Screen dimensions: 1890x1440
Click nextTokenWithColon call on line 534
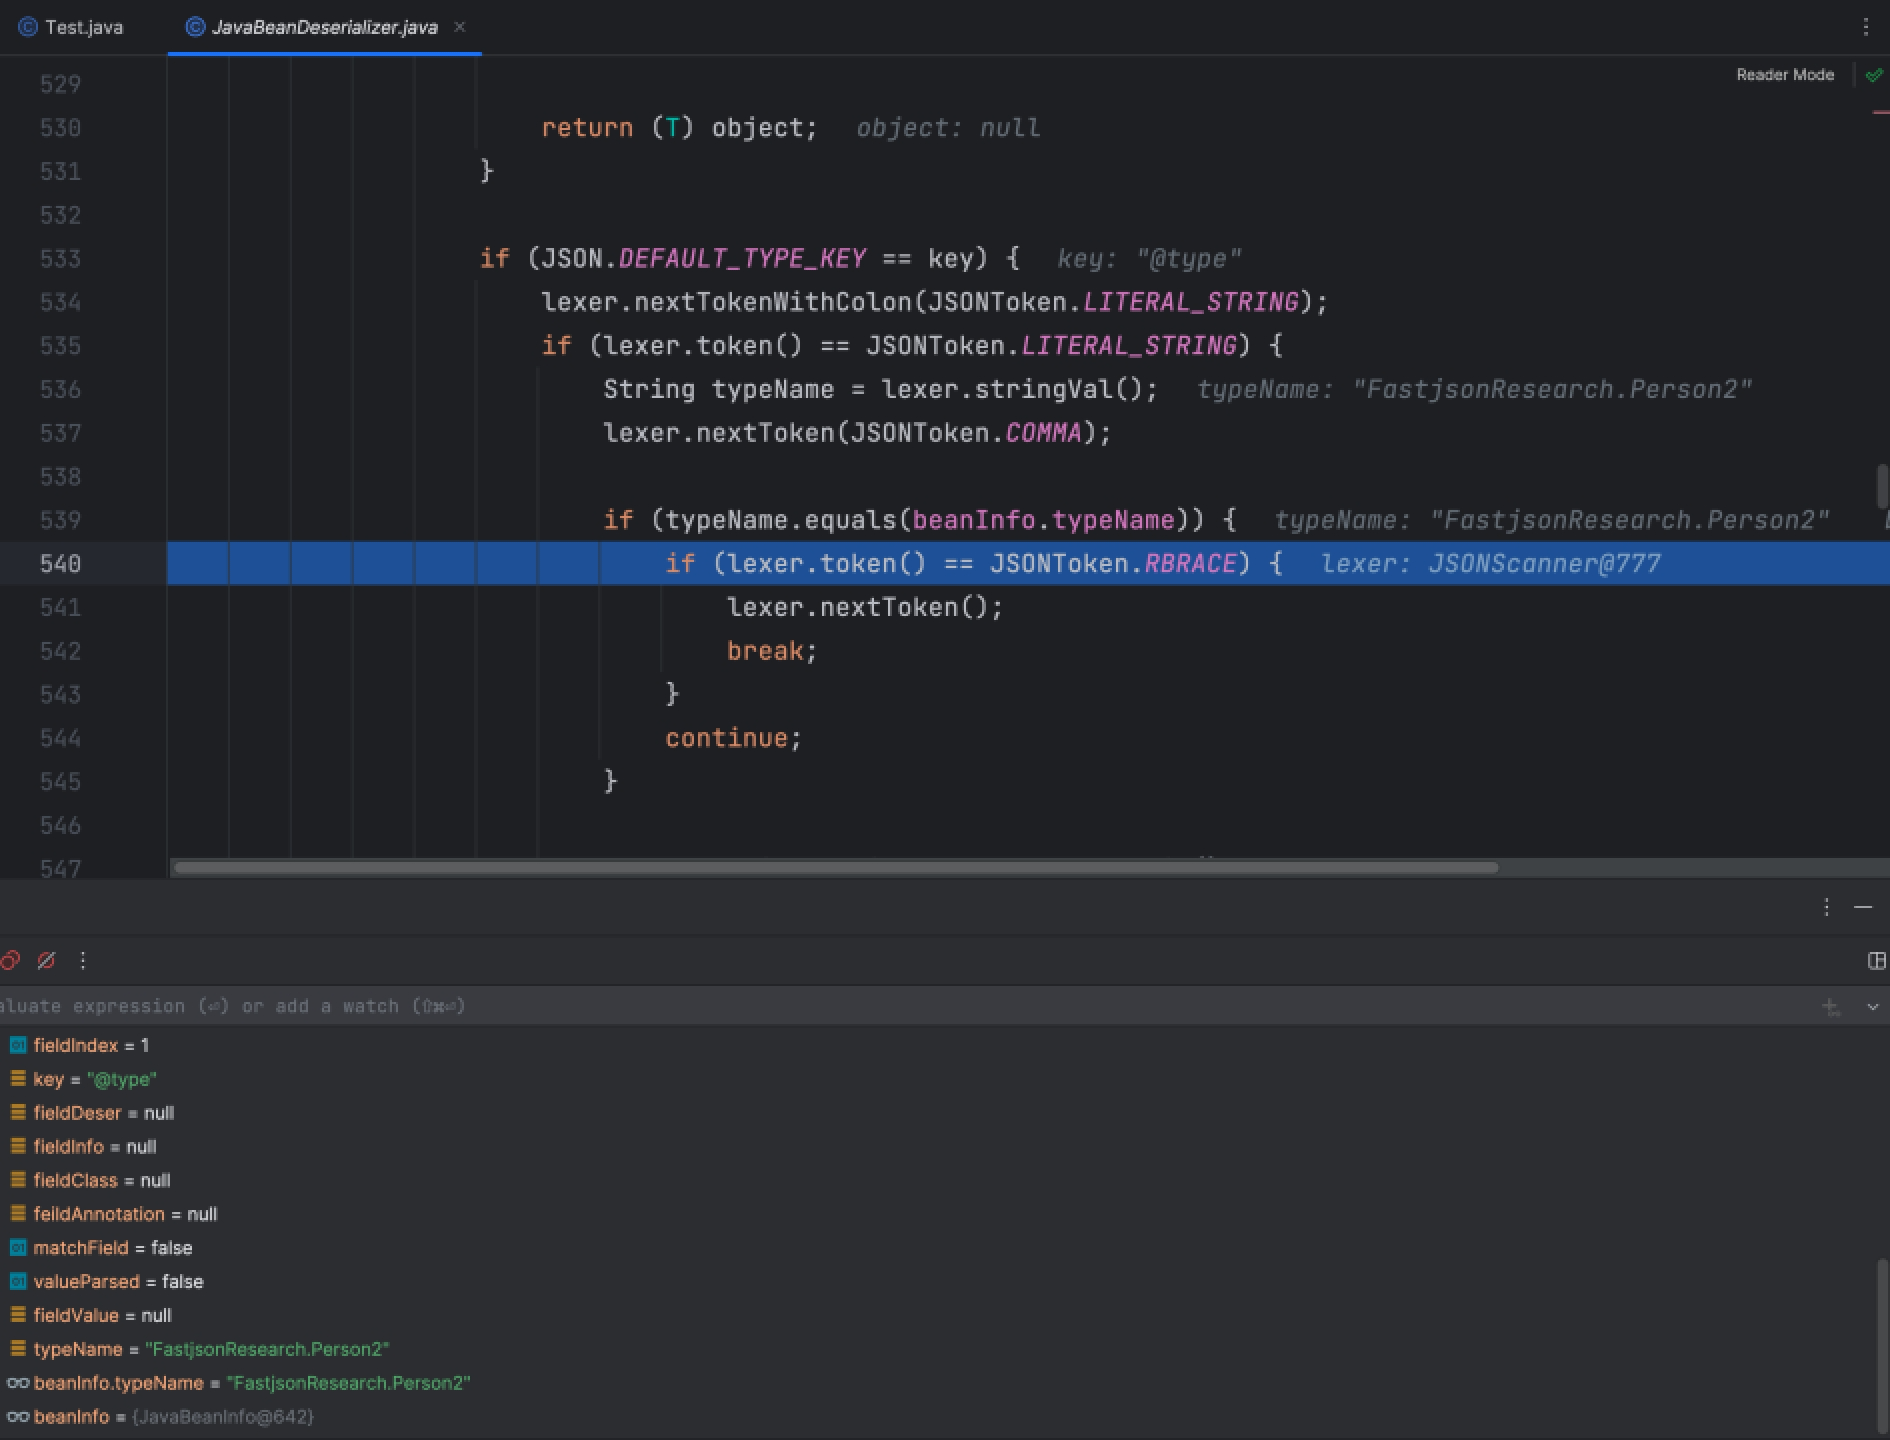774,302
